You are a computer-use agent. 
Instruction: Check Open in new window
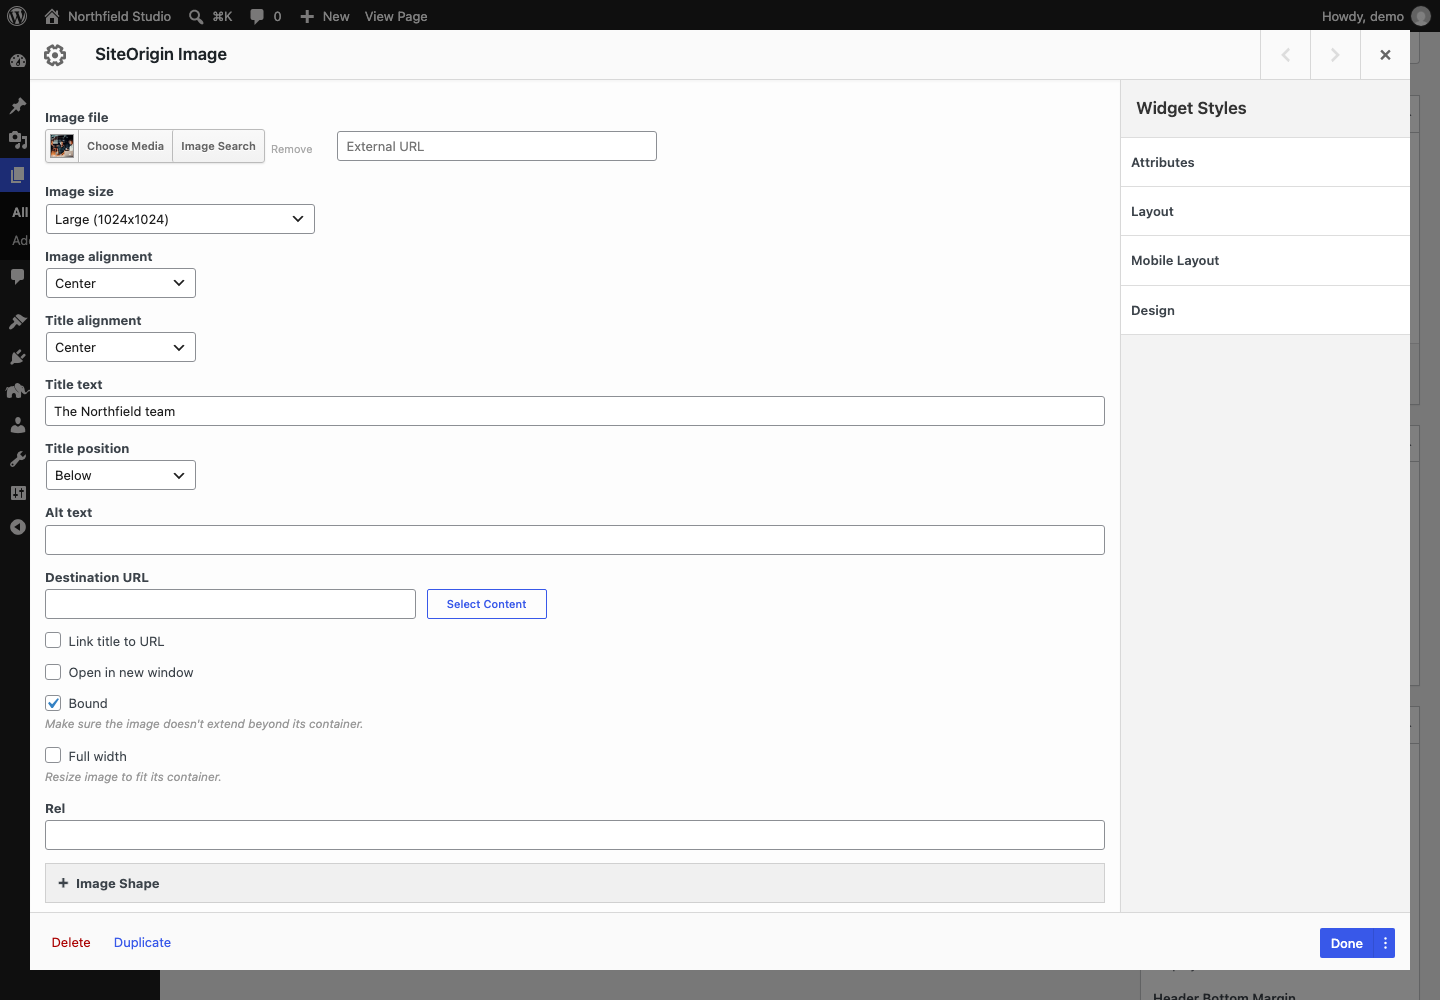[53, 672]
